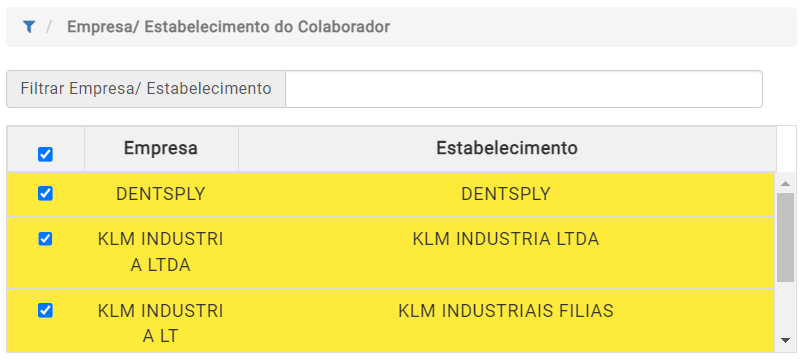Click the gray vertical scrollbar thumb
This screenshot has height=363, width=812.
(785, 237)
